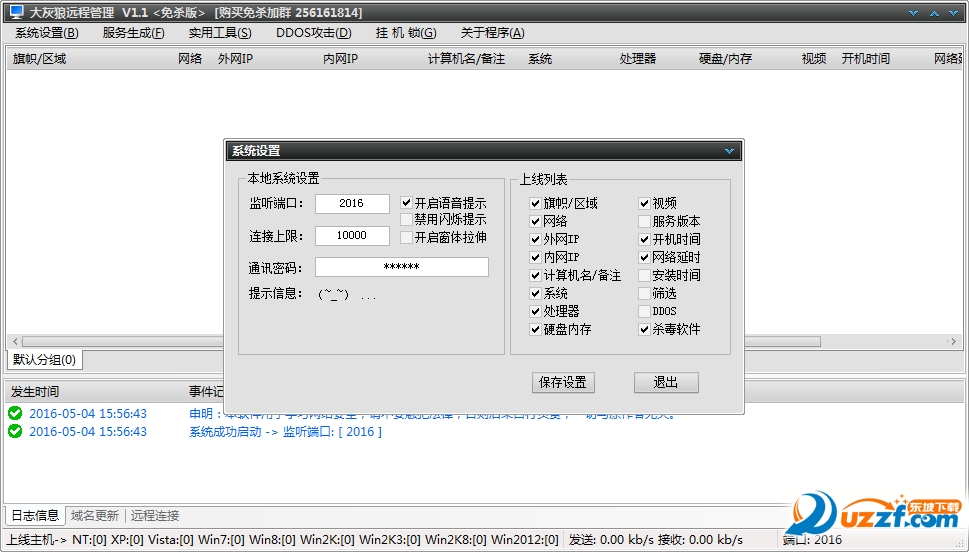Click the 系统成功启动 log entry text
The width and height of the screenshot is (969, 552).
coord(286,431)
